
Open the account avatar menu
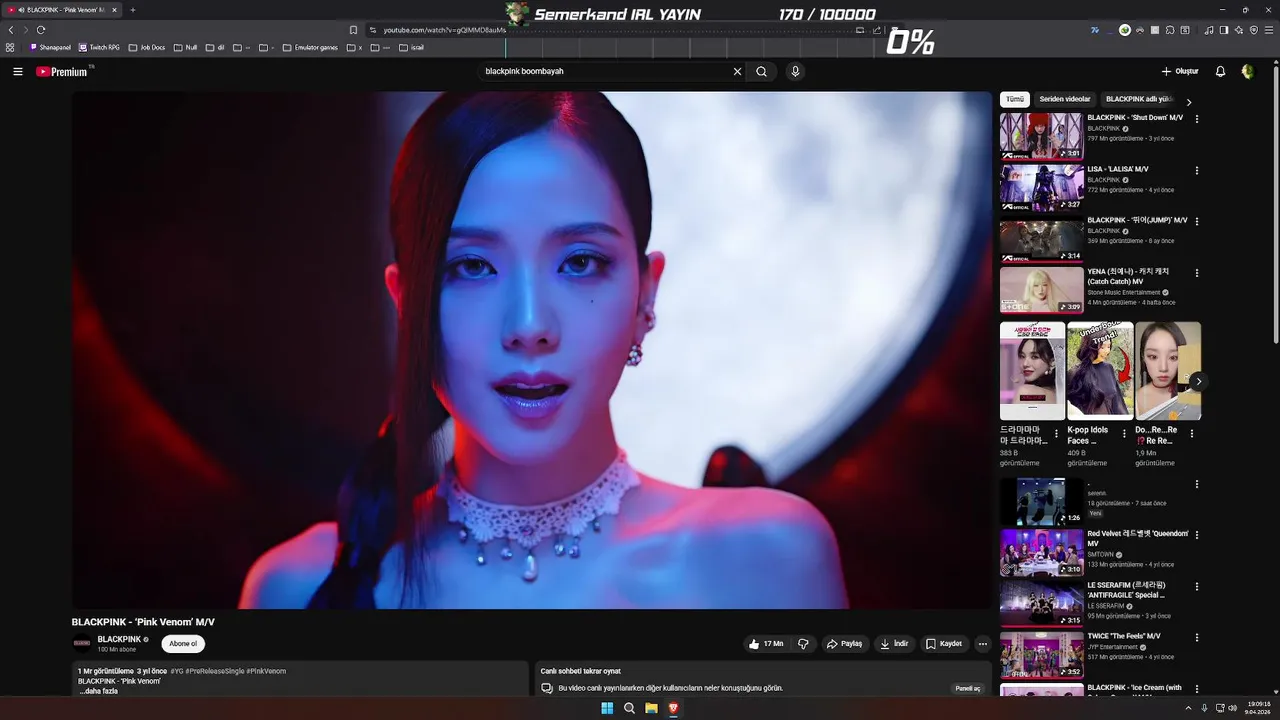[1247, 72]
